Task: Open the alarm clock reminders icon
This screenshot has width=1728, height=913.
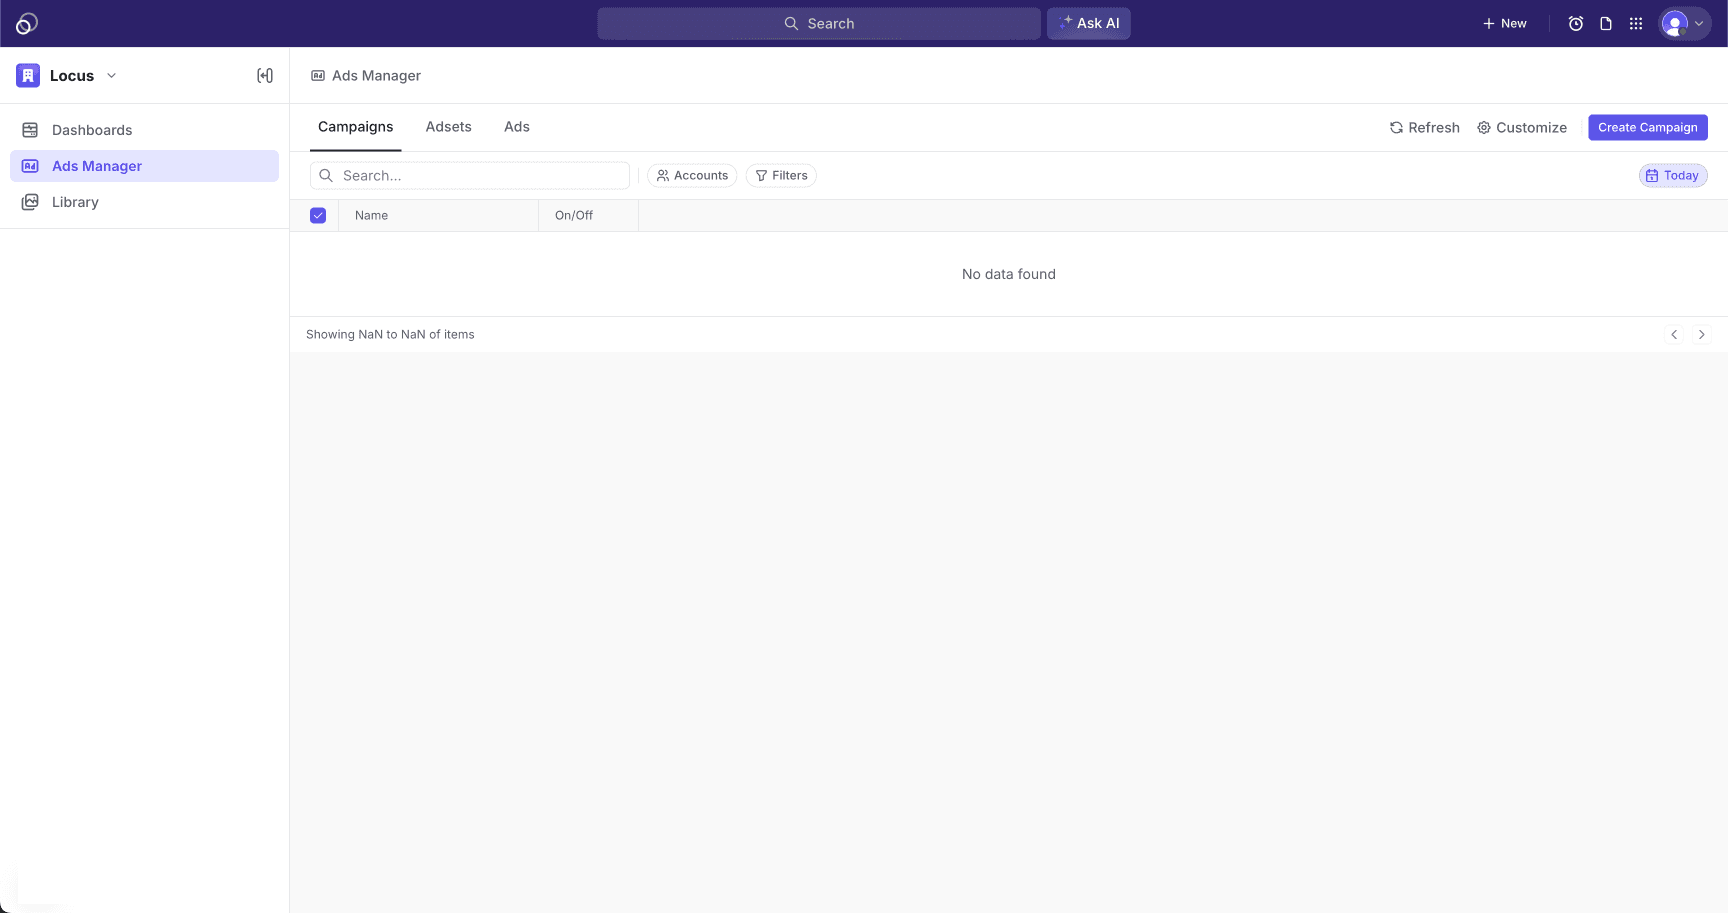Action: (x=1576, y=24)
